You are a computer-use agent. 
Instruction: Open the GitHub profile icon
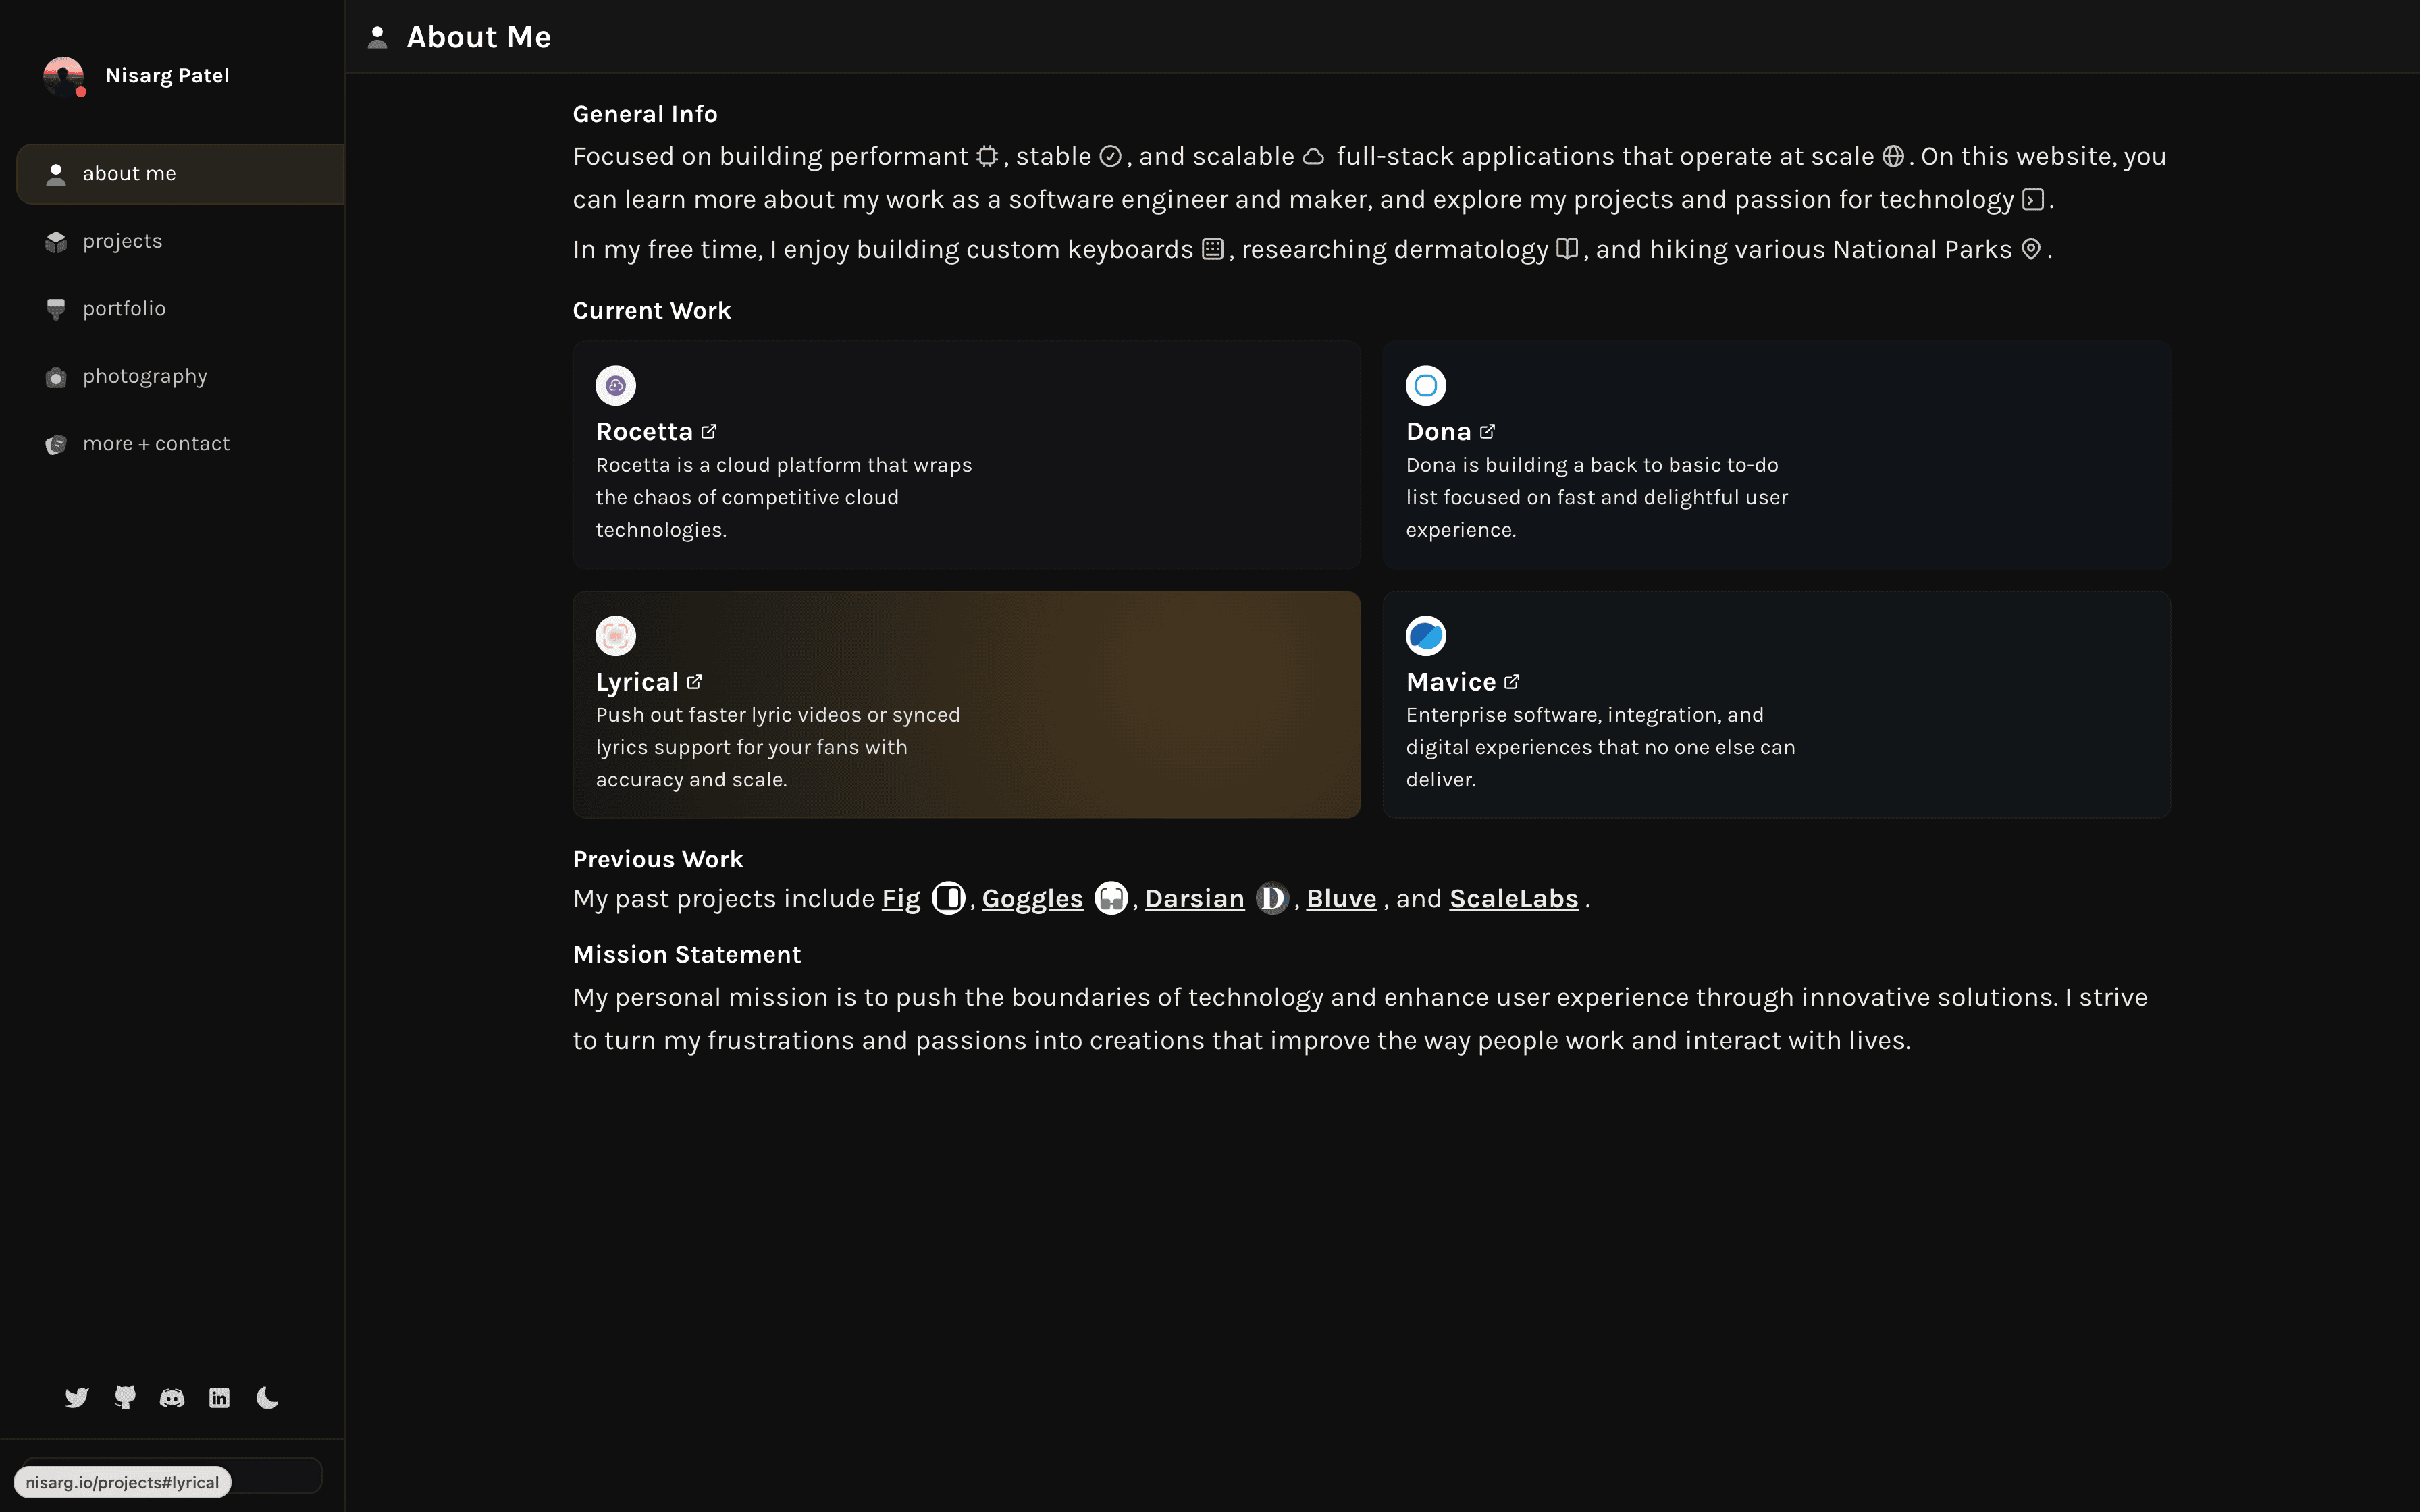pyautogui.click(x=125, y=1397)
